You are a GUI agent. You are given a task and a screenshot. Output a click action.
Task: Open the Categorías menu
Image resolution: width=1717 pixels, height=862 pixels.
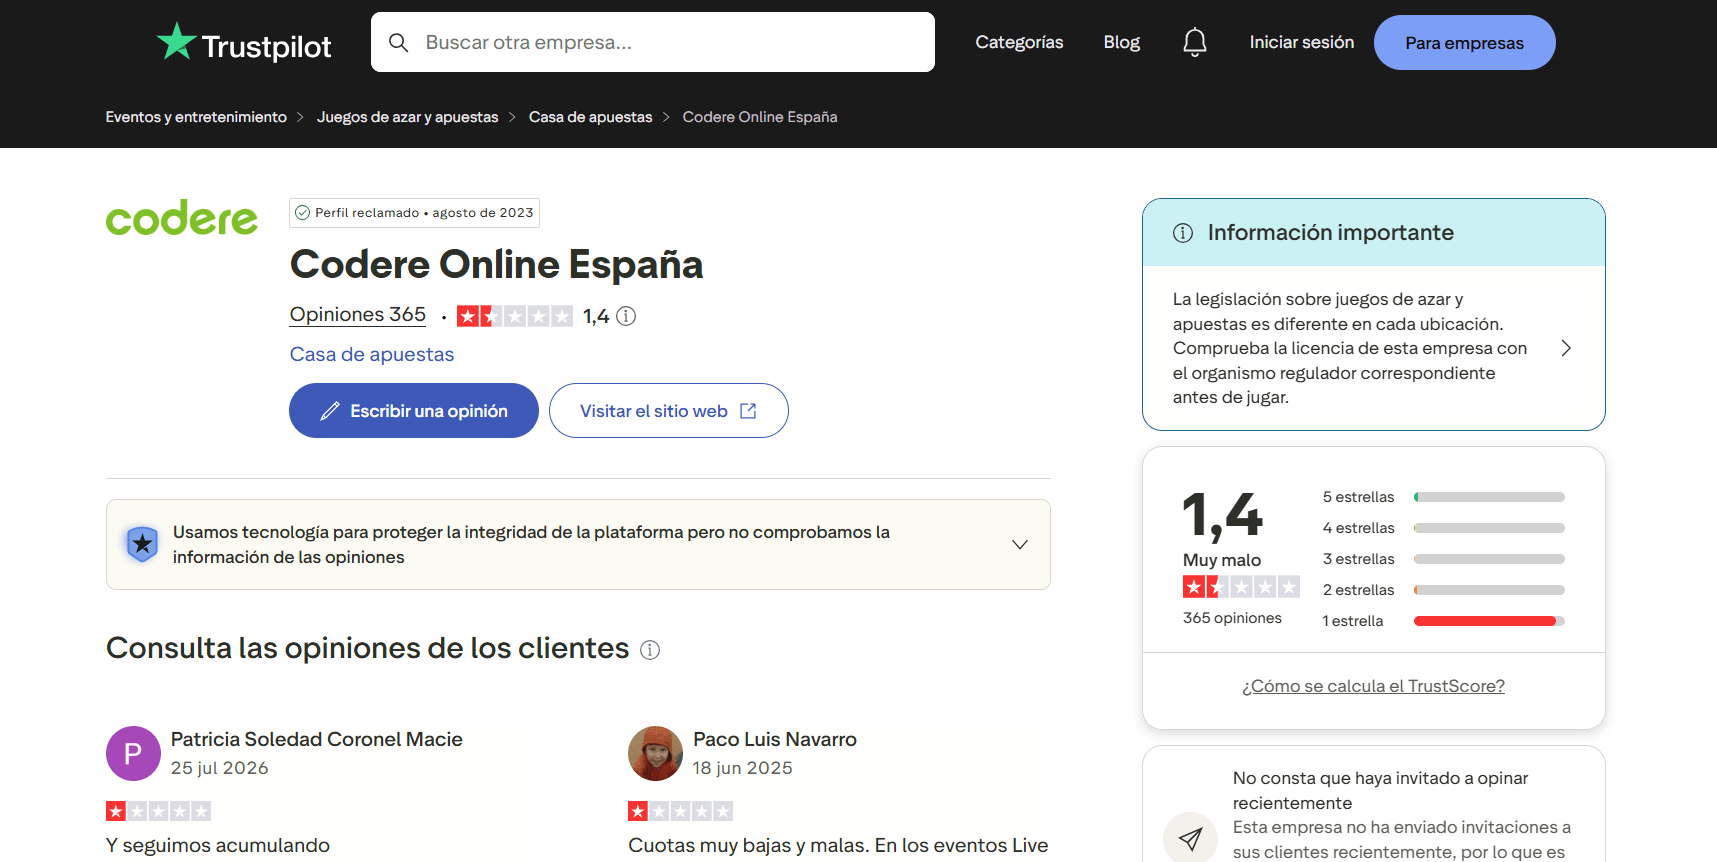pos(1019,42)
